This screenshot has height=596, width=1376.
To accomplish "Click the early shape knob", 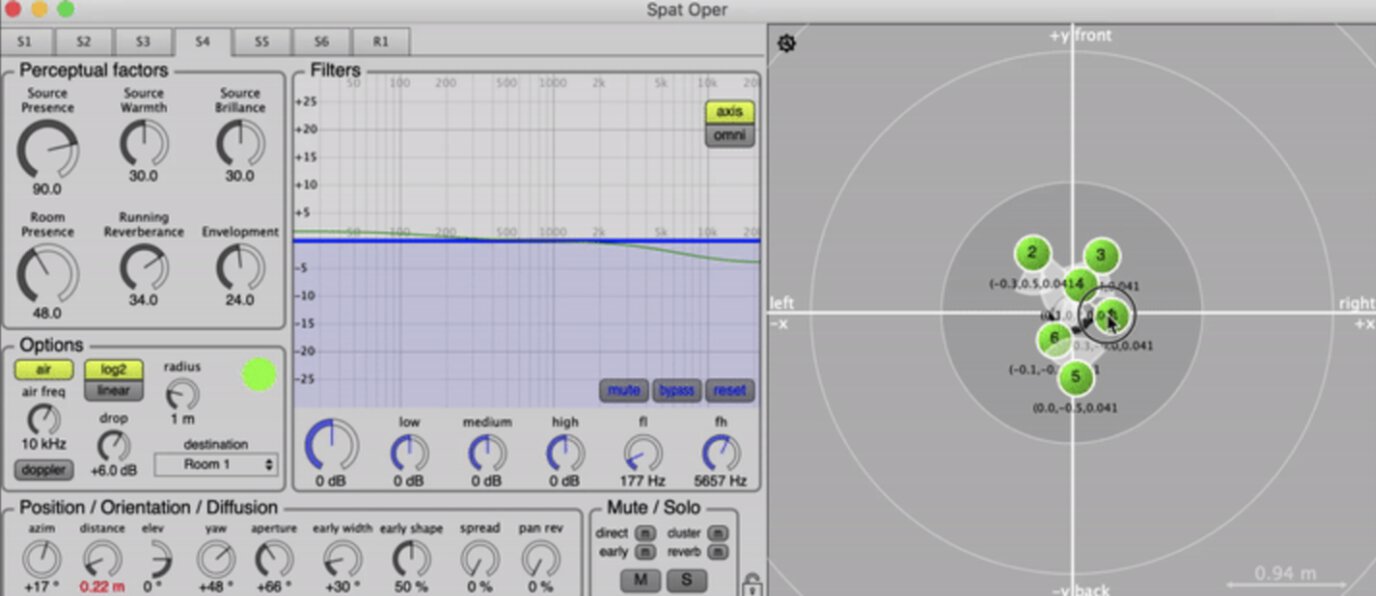I will [411, 558].
